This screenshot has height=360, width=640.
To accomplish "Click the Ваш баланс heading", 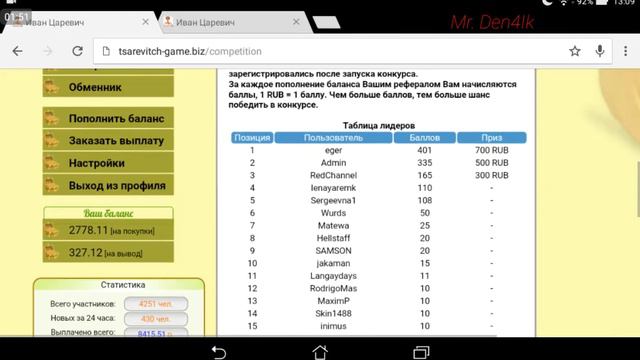I will (108, 213).
